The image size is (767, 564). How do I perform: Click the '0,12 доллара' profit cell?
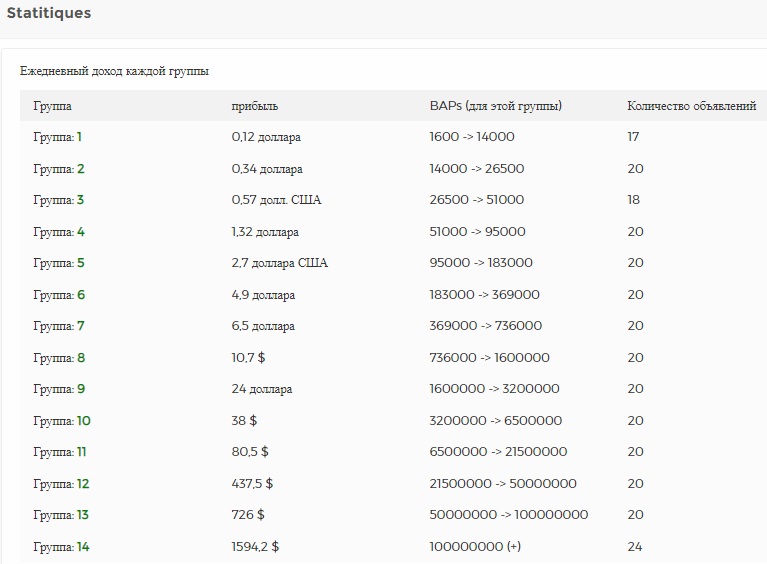coord(266,137)
